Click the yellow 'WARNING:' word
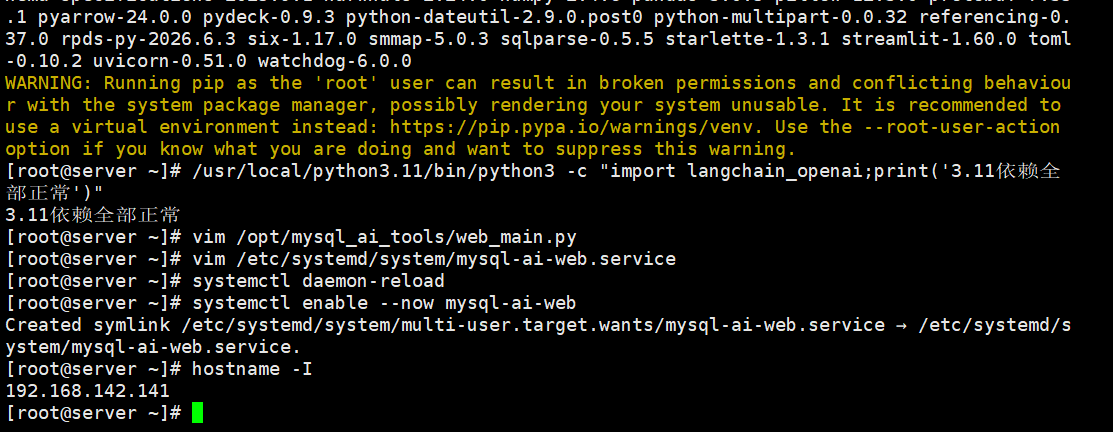Image resolution: width=1113 pixels, height=432 pixels. pos(48,83)
